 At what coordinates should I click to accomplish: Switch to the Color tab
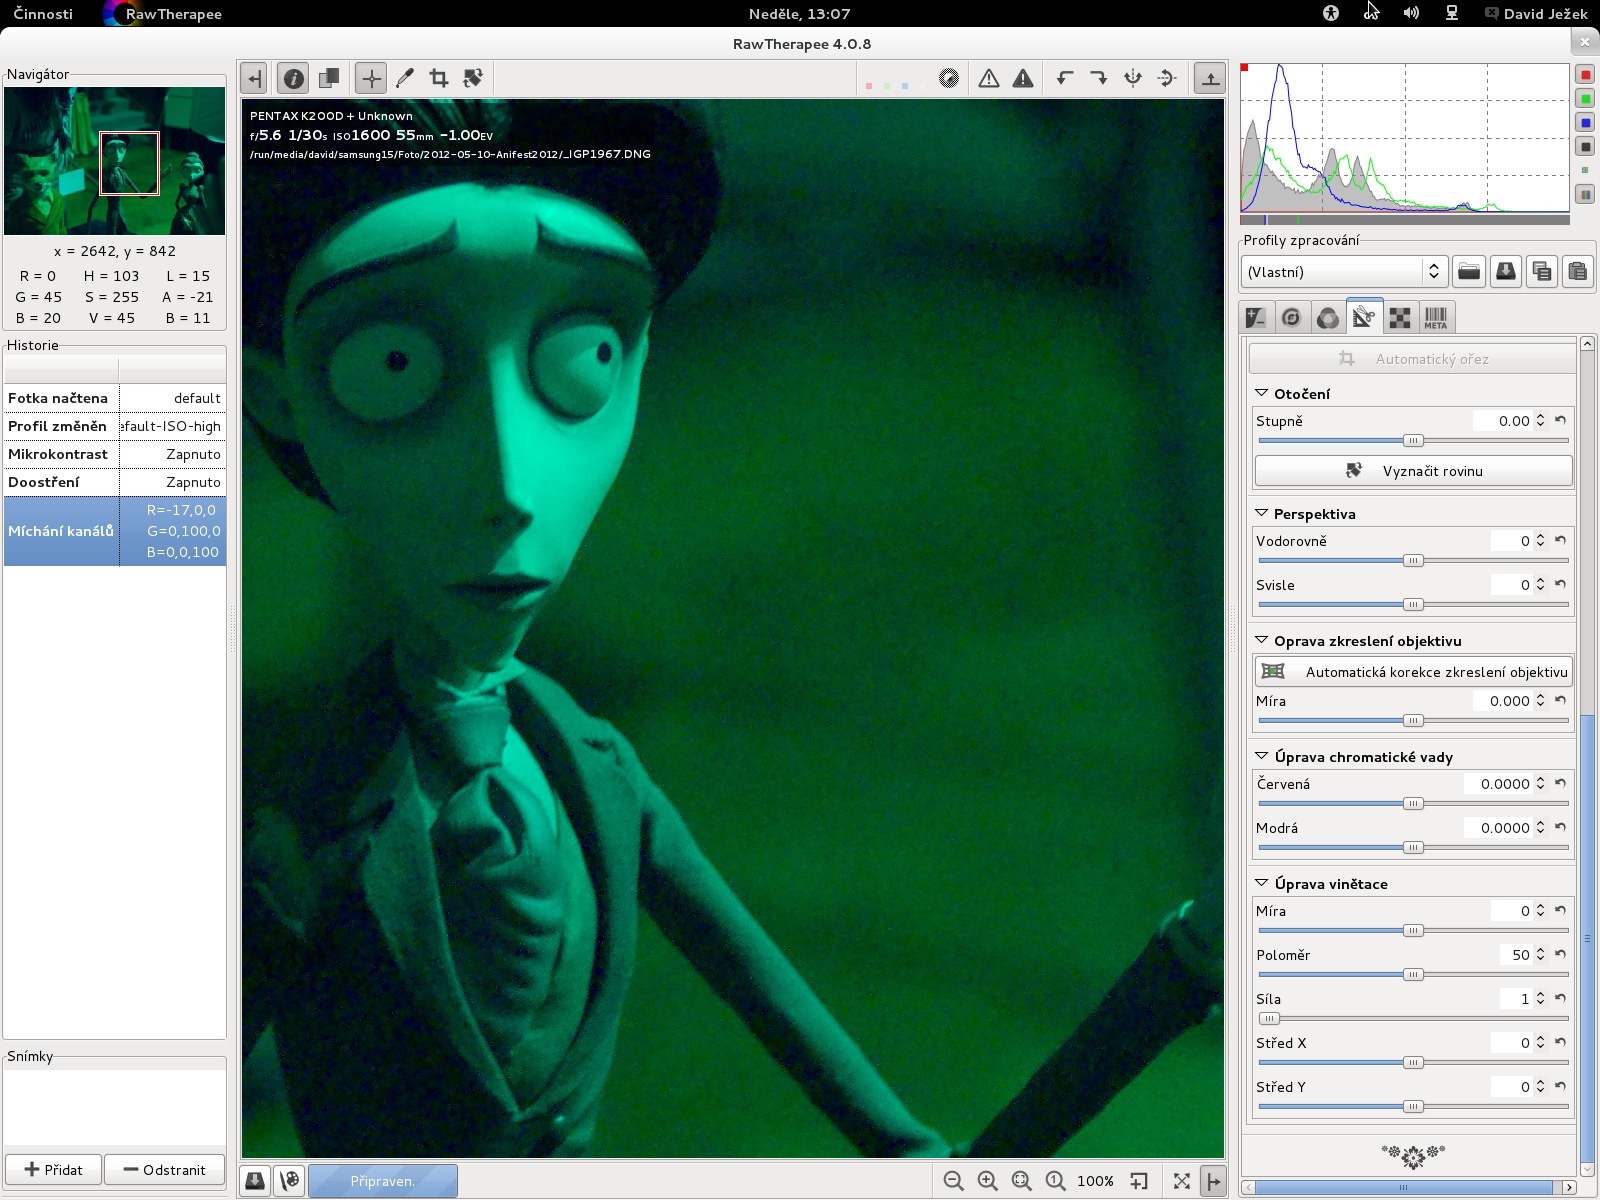(1328, 318)
